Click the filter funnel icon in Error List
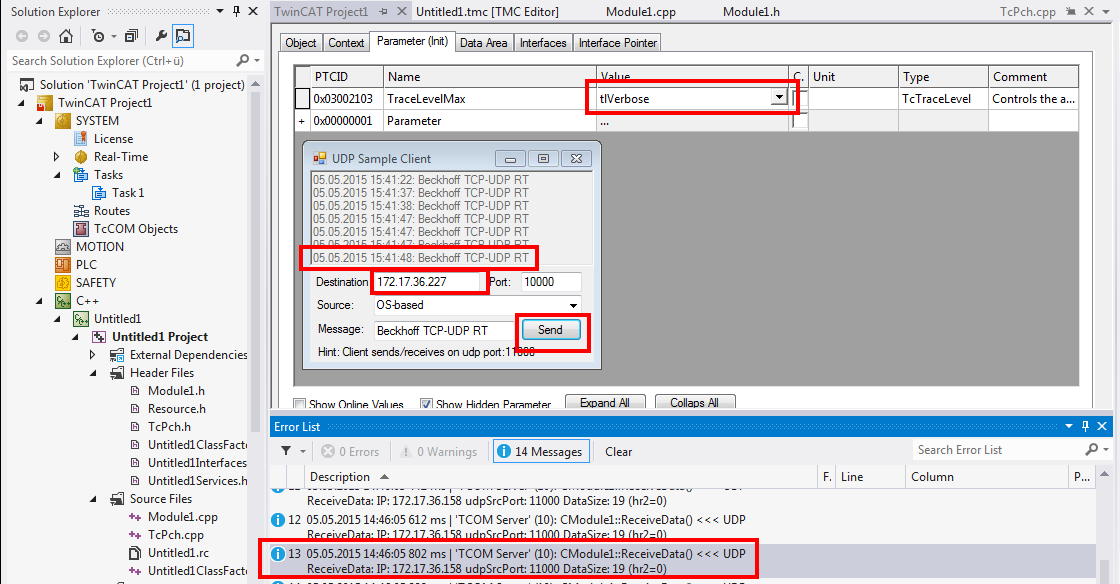The height and width of the screenshot is (584, 1120). point(286,451)
